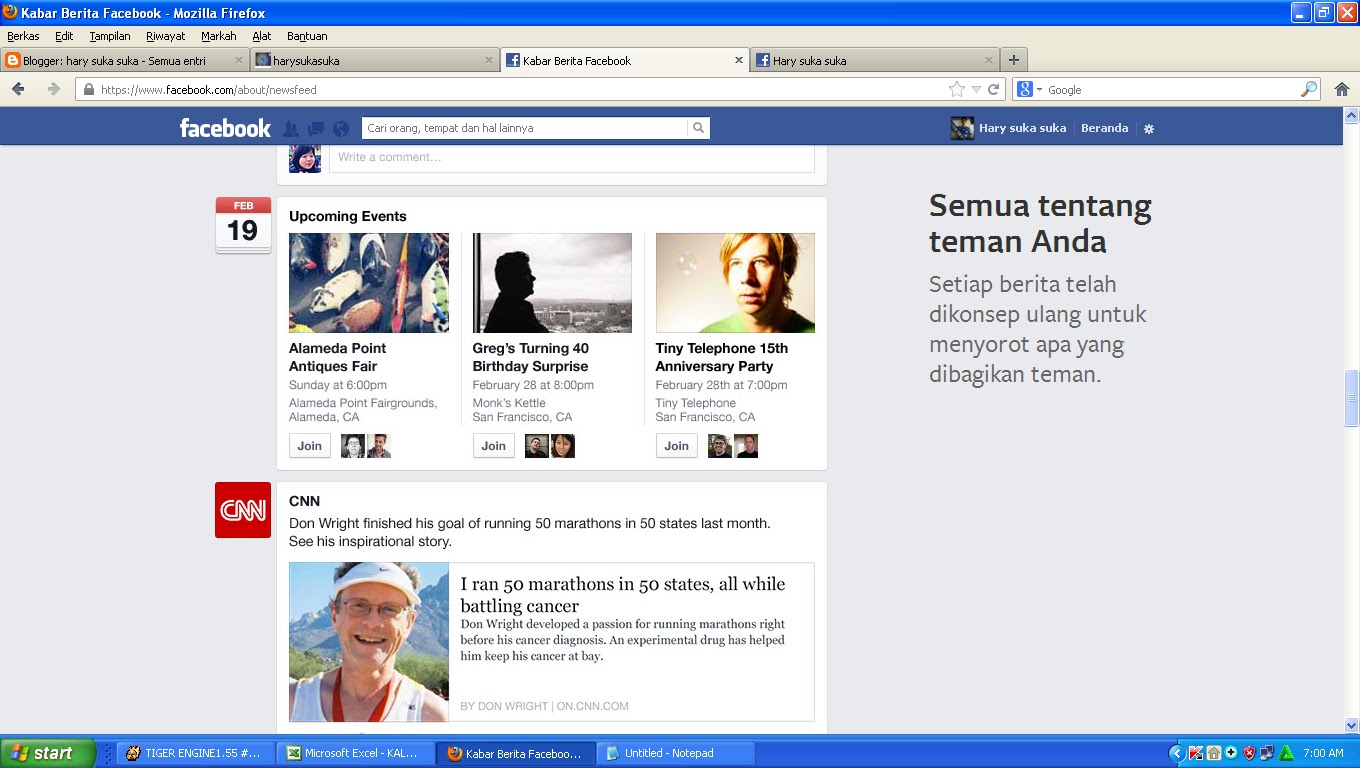Screen dimensions: 1360x768
Task: Open the Alameda Point Antiques Fair title
Action: (338, 357)
